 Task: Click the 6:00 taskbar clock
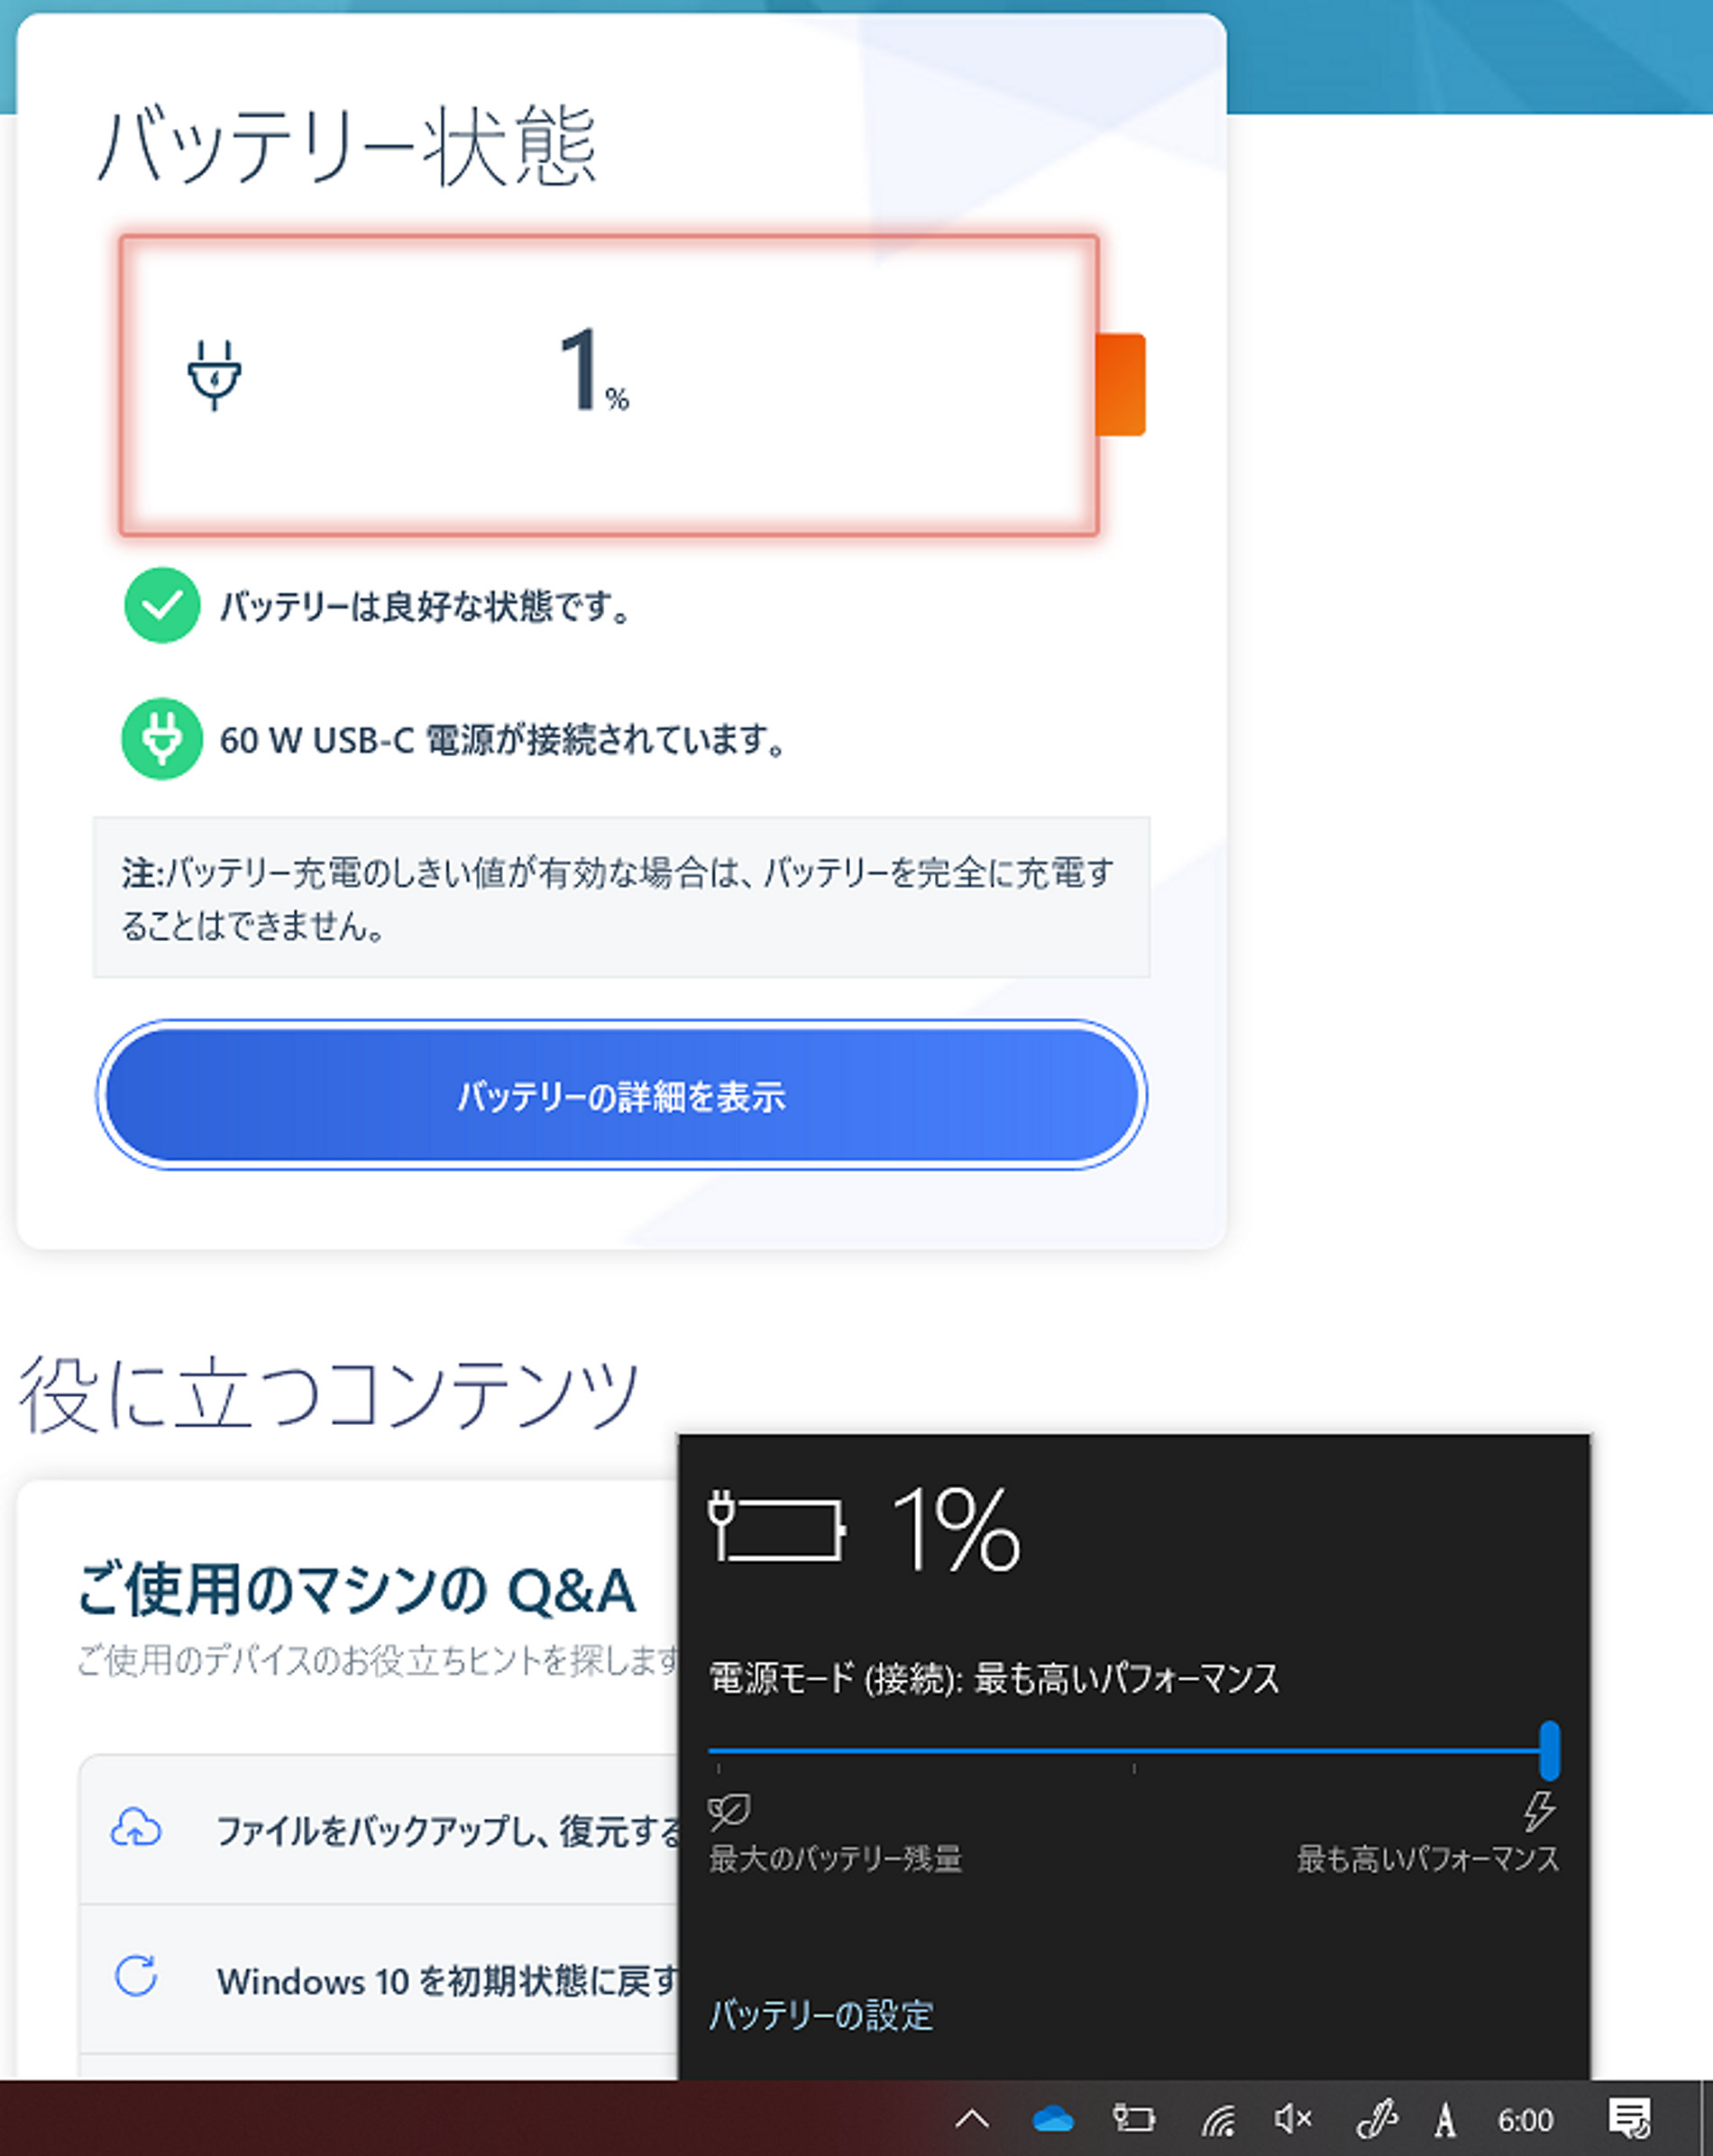(1525, 2120)
